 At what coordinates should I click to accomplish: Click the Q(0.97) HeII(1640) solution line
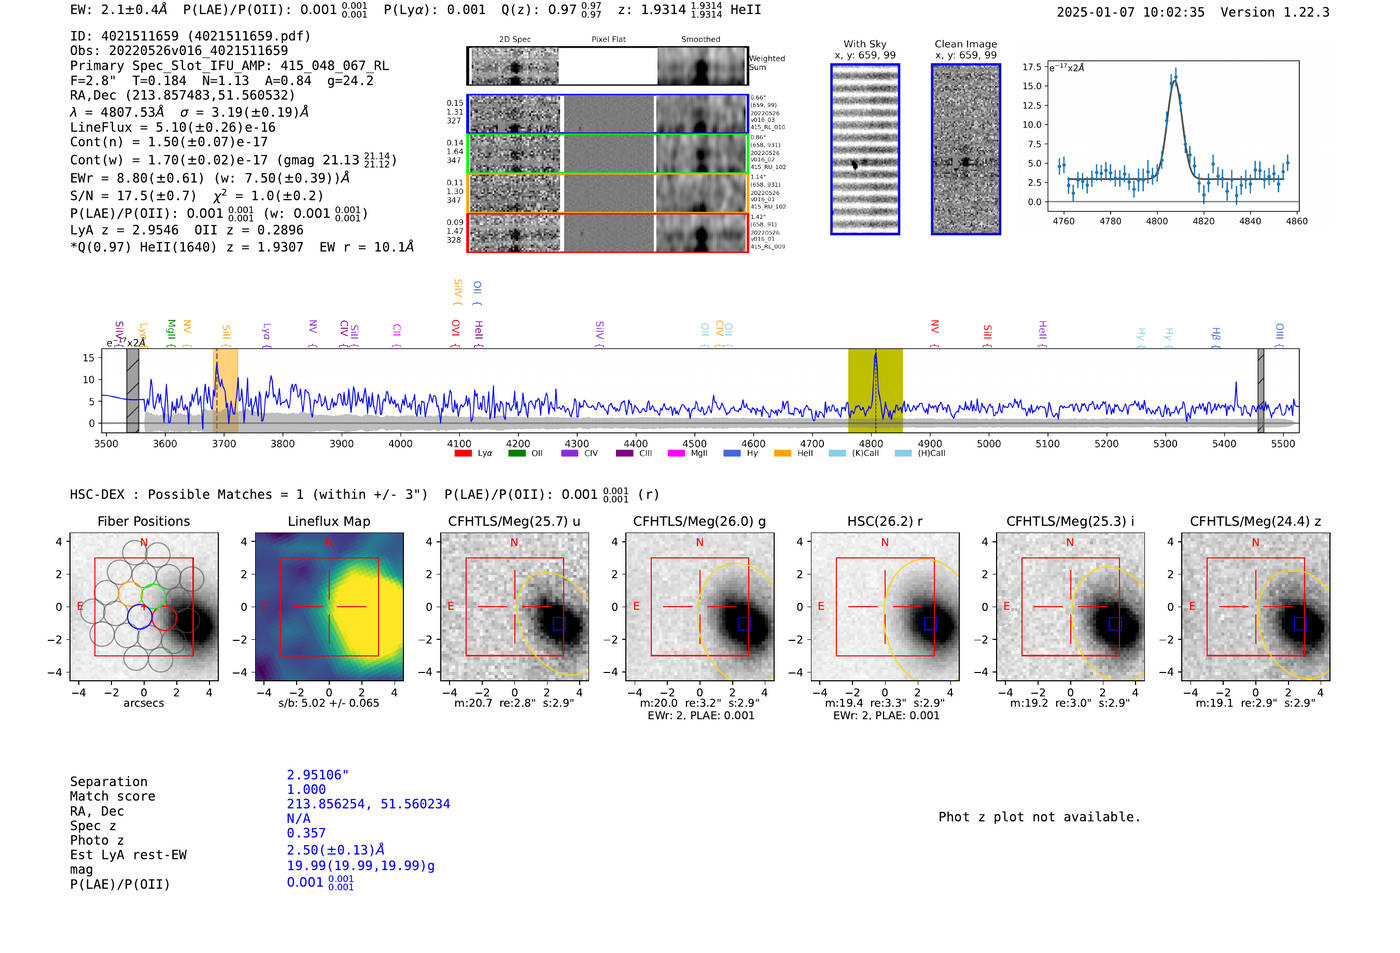point(242,247)
